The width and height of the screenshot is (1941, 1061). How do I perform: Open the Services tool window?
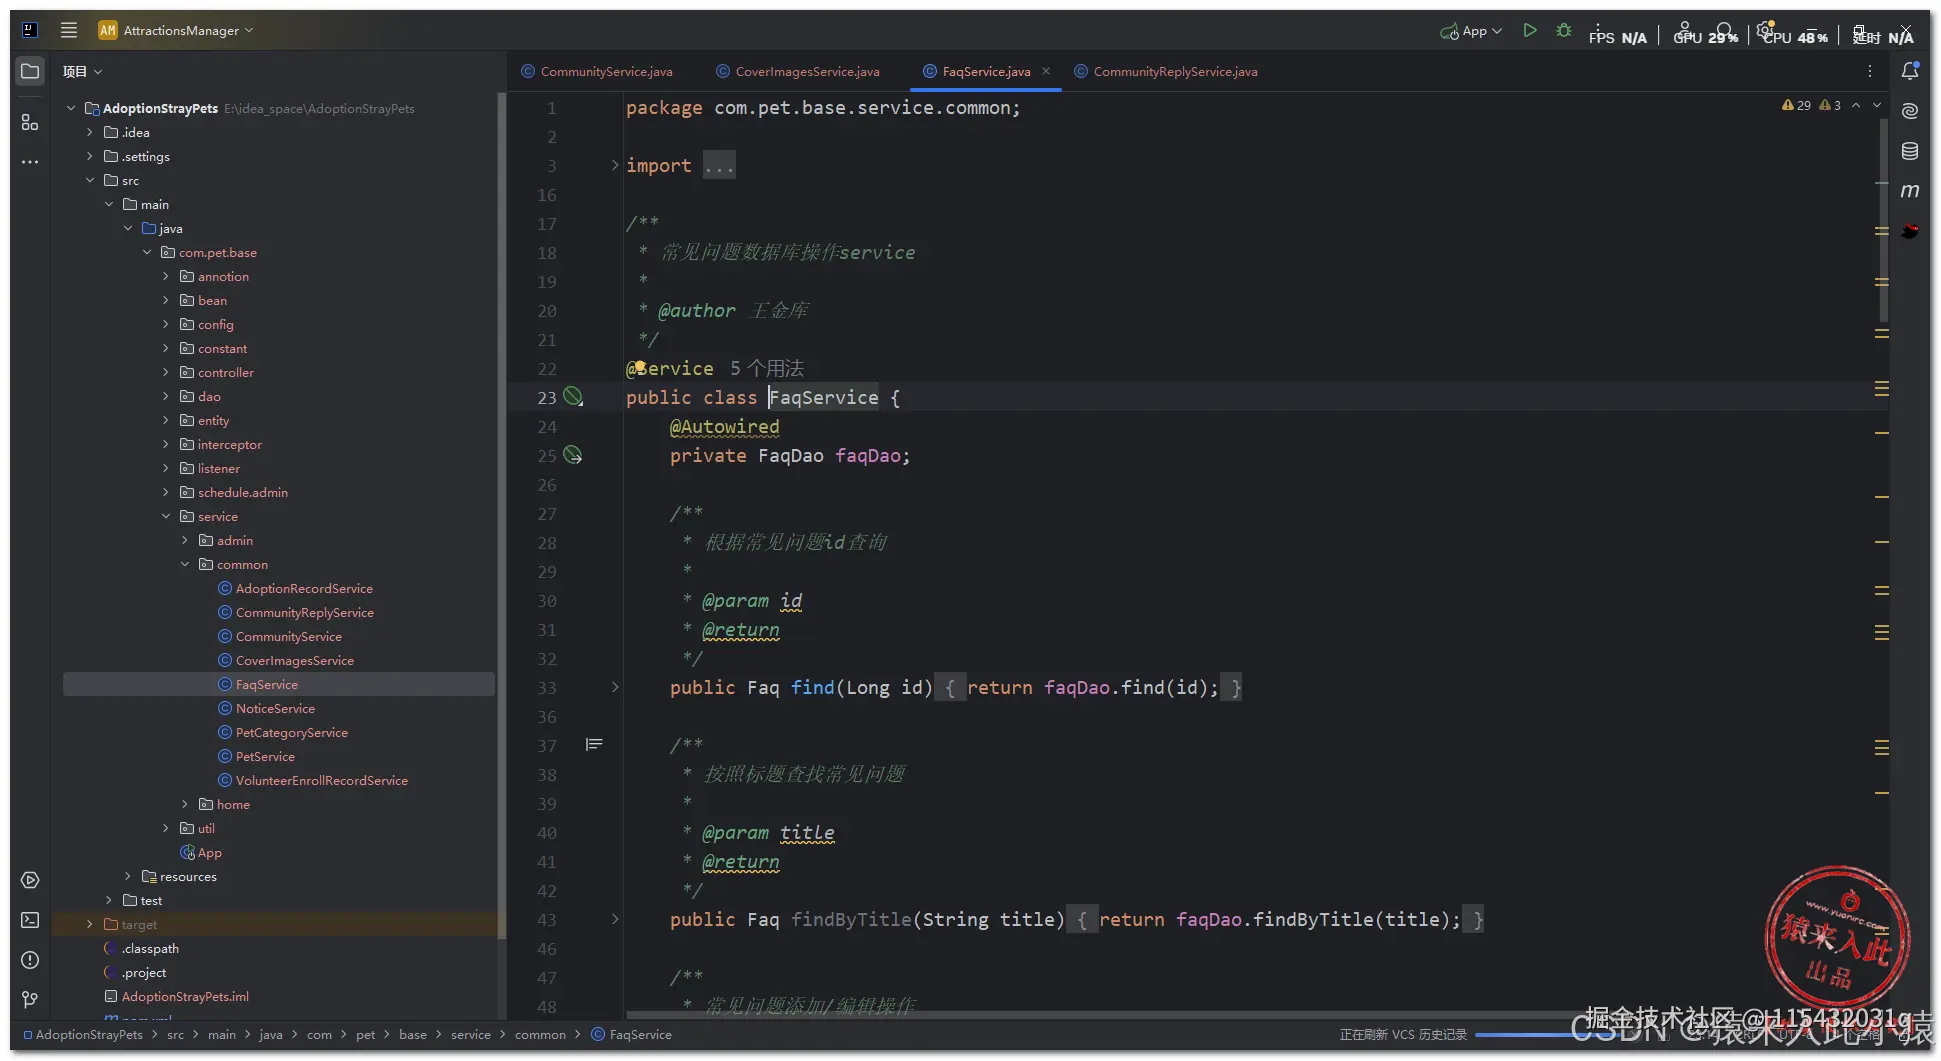coord(30,880)
